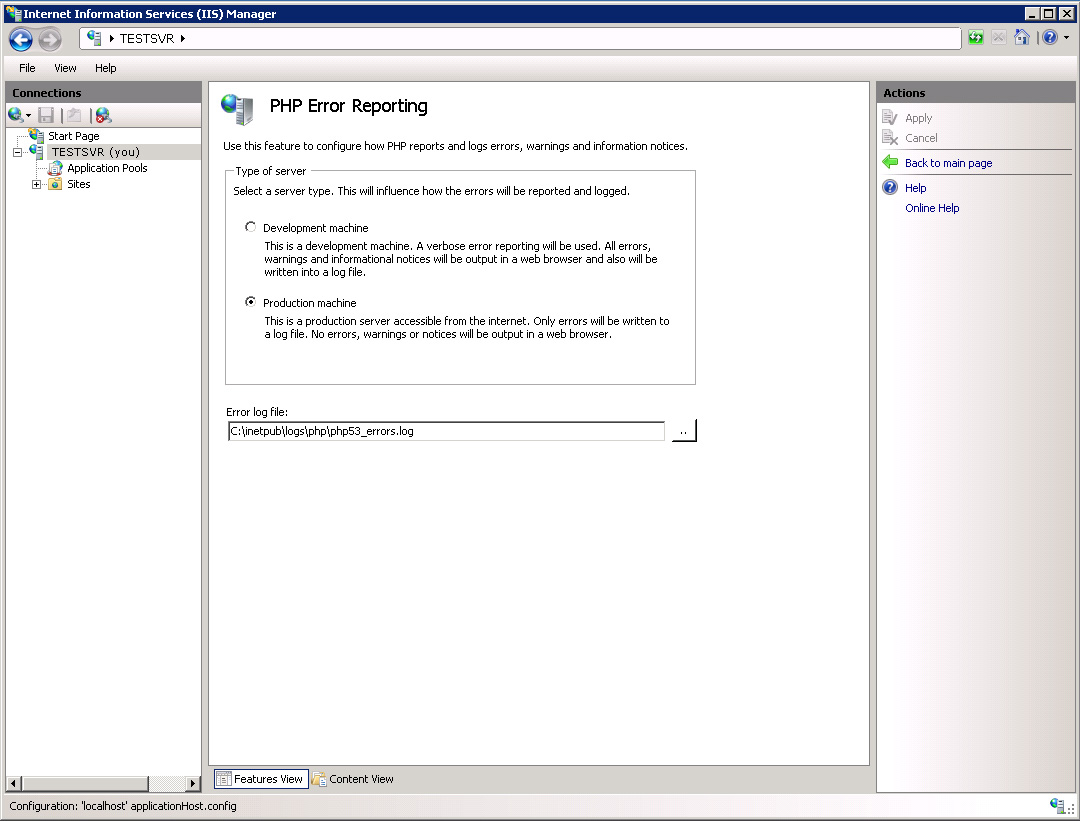
Task: Click Delete Connection icon in Connections toolbar
Action: [x=103, y=115]
